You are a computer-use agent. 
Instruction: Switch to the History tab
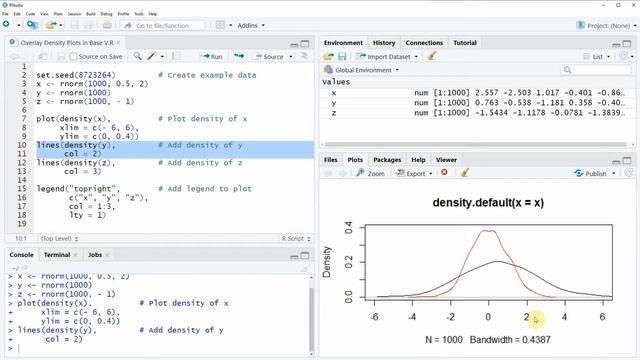pyautogui.click(x=384, y=42)
